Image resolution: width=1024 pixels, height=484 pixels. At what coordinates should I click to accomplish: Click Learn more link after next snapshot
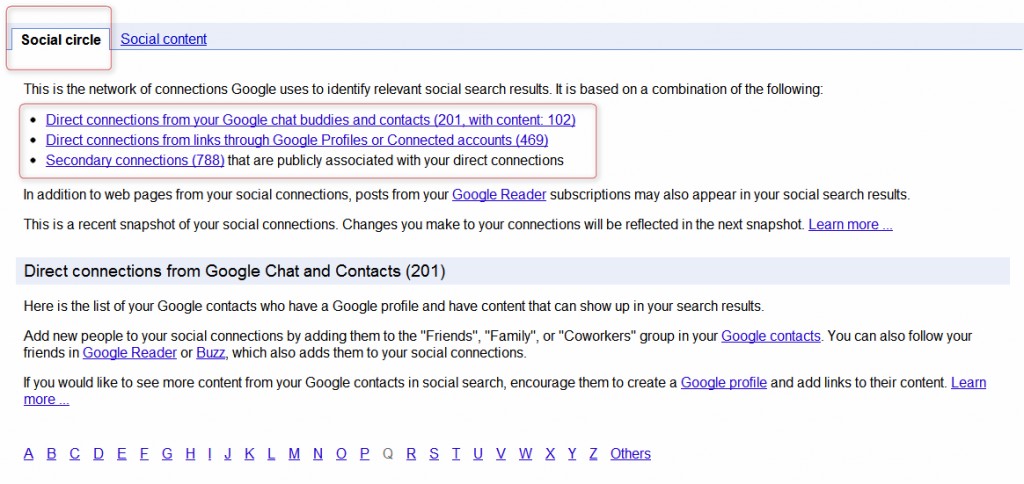(850, 225)
